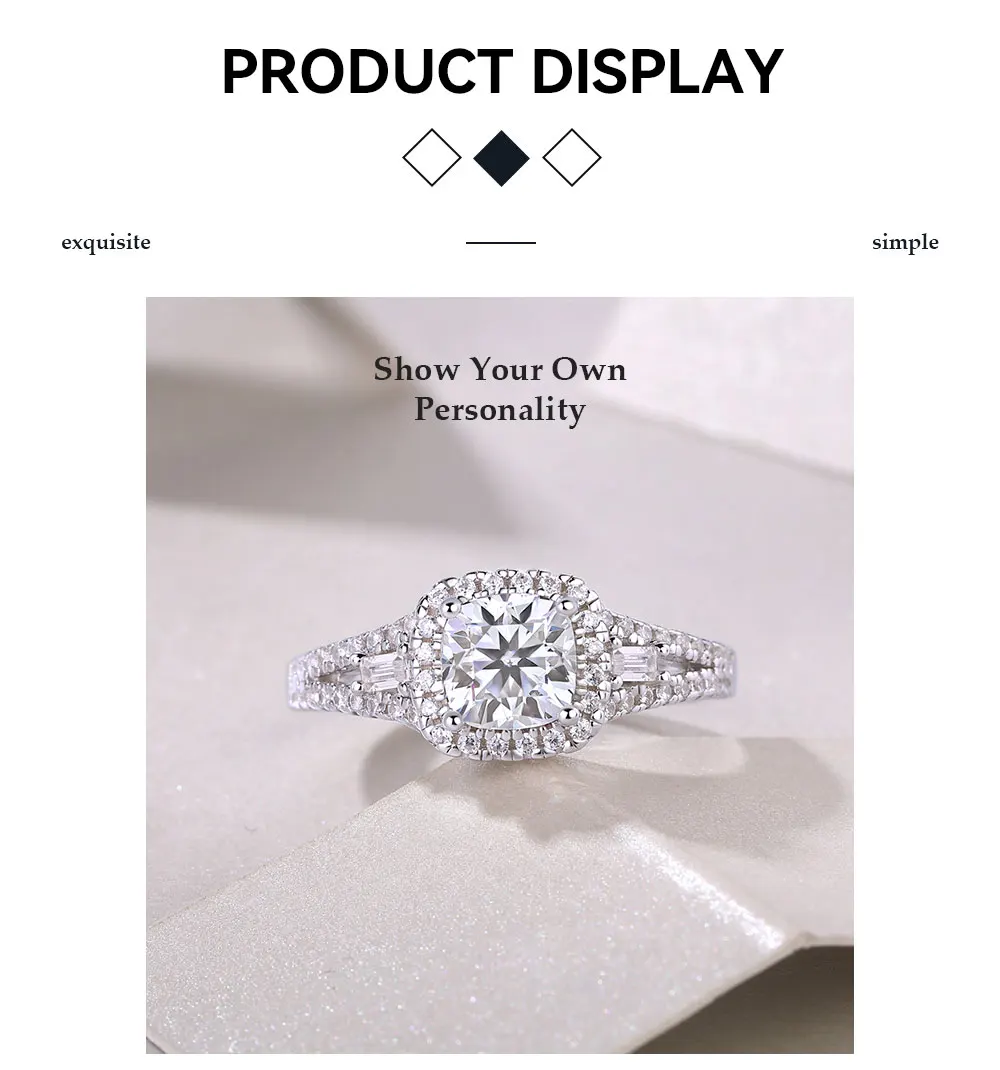Click the 'exquisite' label

coord(106,242)
